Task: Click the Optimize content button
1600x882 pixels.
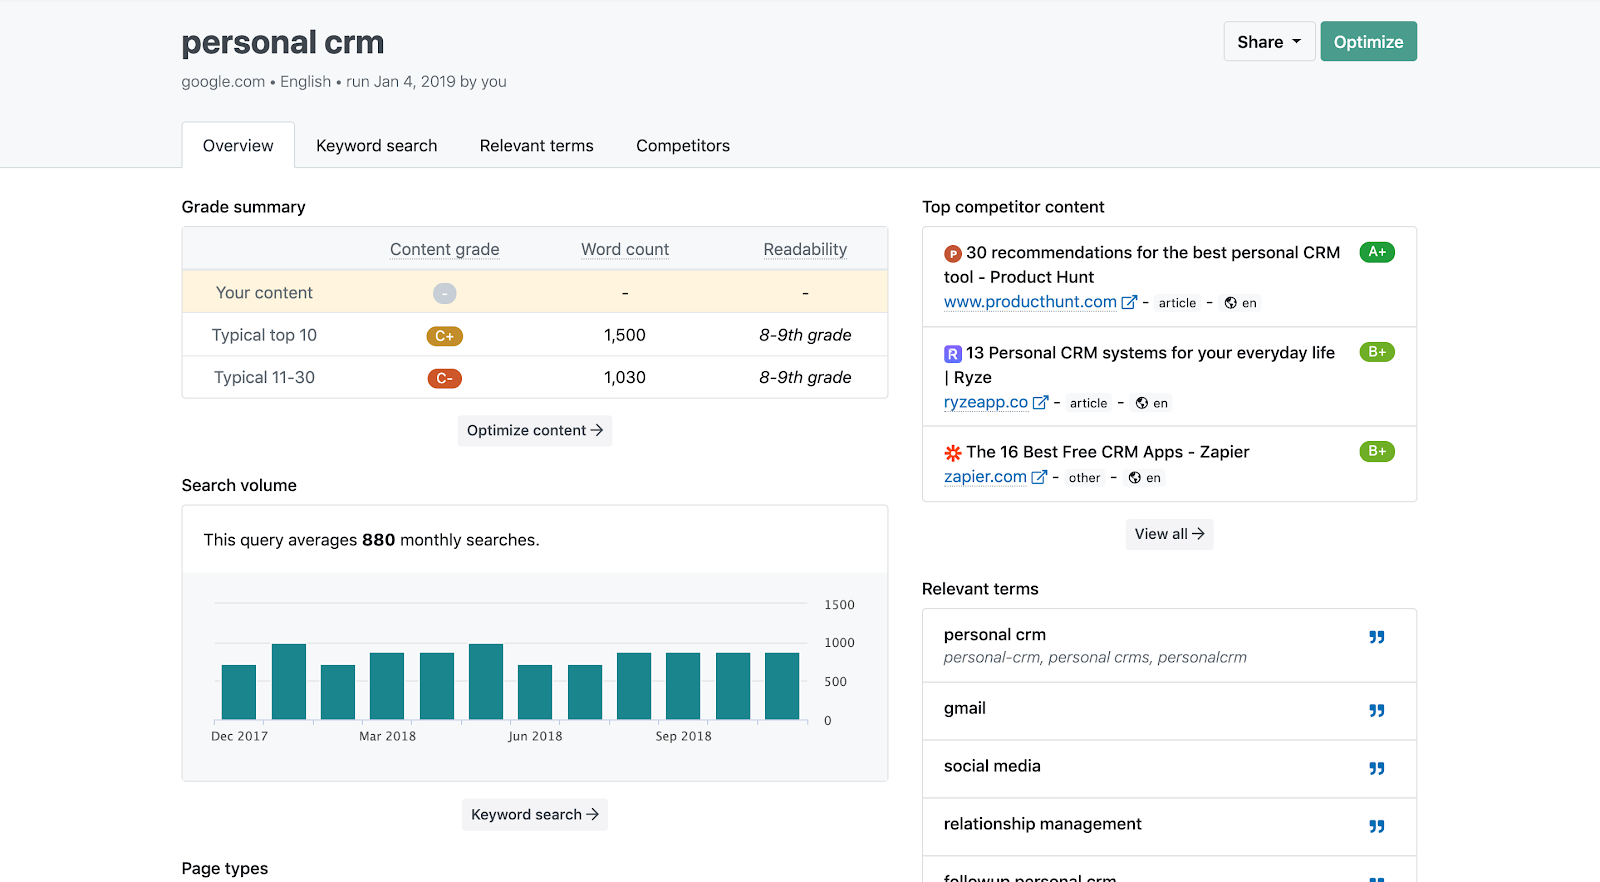Action: pos(535,431)
